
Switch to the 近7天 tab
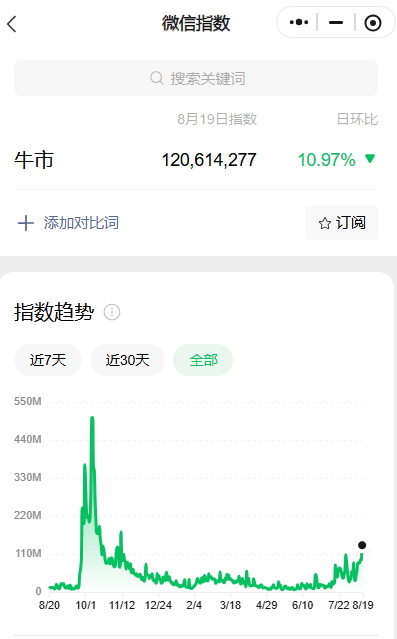[48, 360]
